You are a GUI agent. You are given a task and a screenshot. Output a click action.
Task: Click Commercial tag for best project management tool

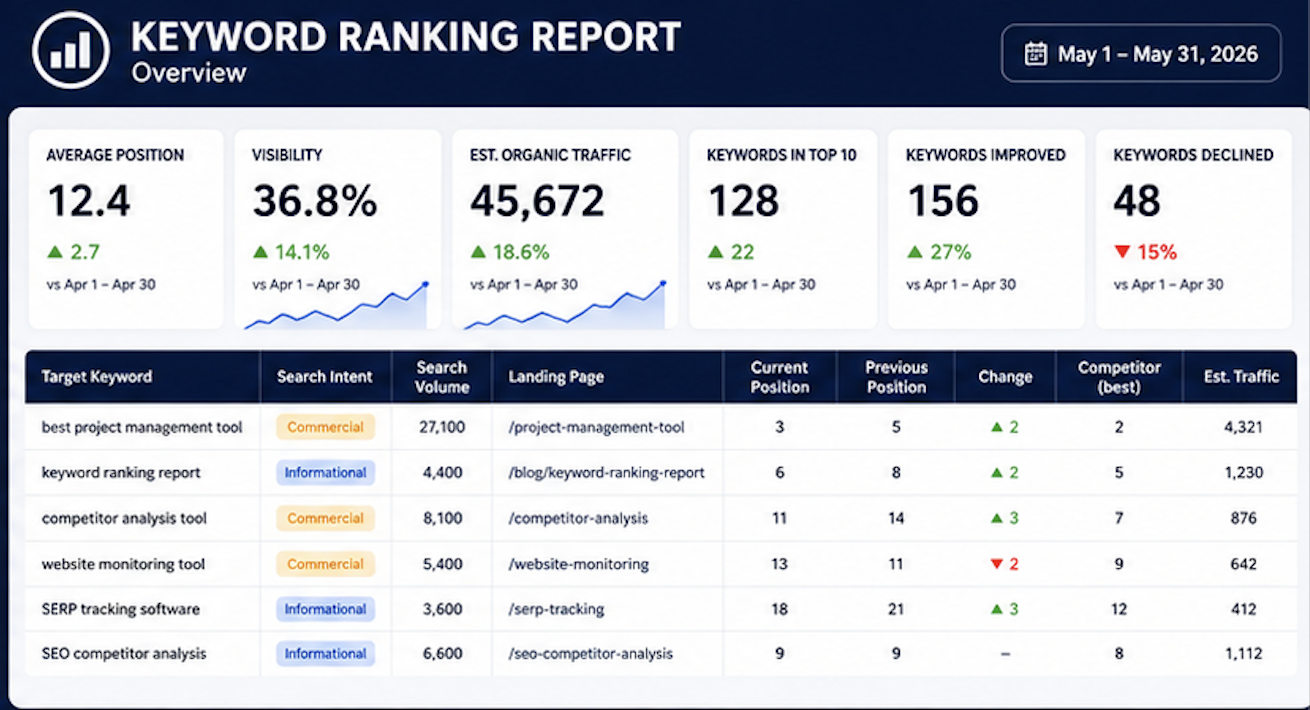tap(326, 427)
